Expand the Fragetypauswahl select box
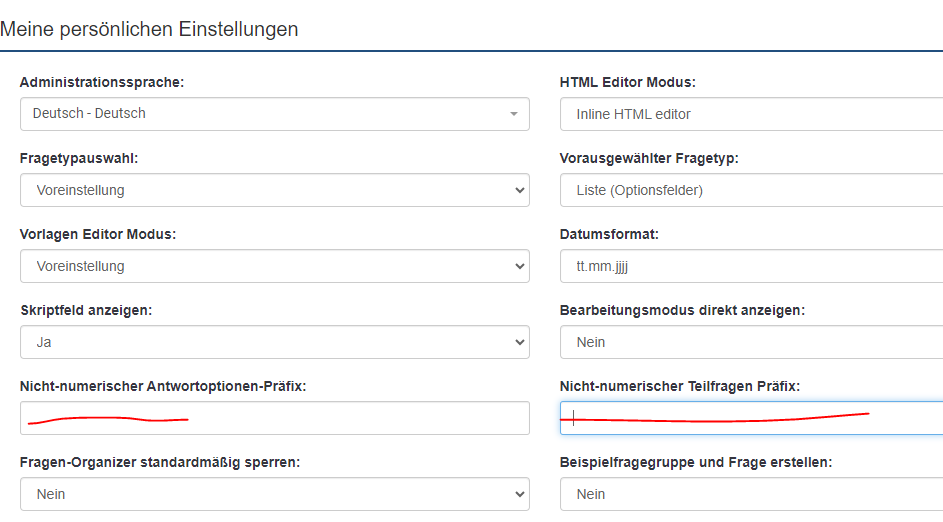This screenshot has width=943, height=522. (x=274, y=190)
